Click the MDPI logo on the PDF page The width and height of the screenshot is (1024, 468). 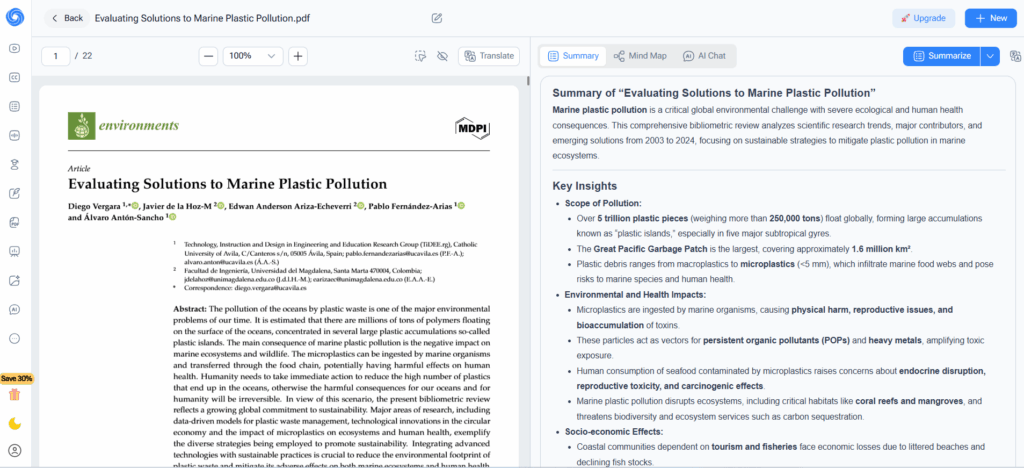[x=472, y=128]
